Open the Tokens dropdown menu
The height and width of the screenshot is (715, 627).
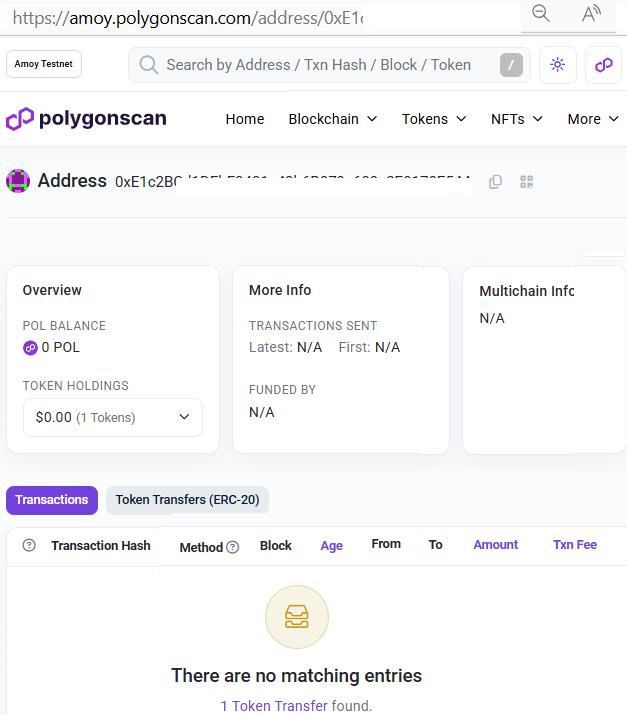pos(434,119)
